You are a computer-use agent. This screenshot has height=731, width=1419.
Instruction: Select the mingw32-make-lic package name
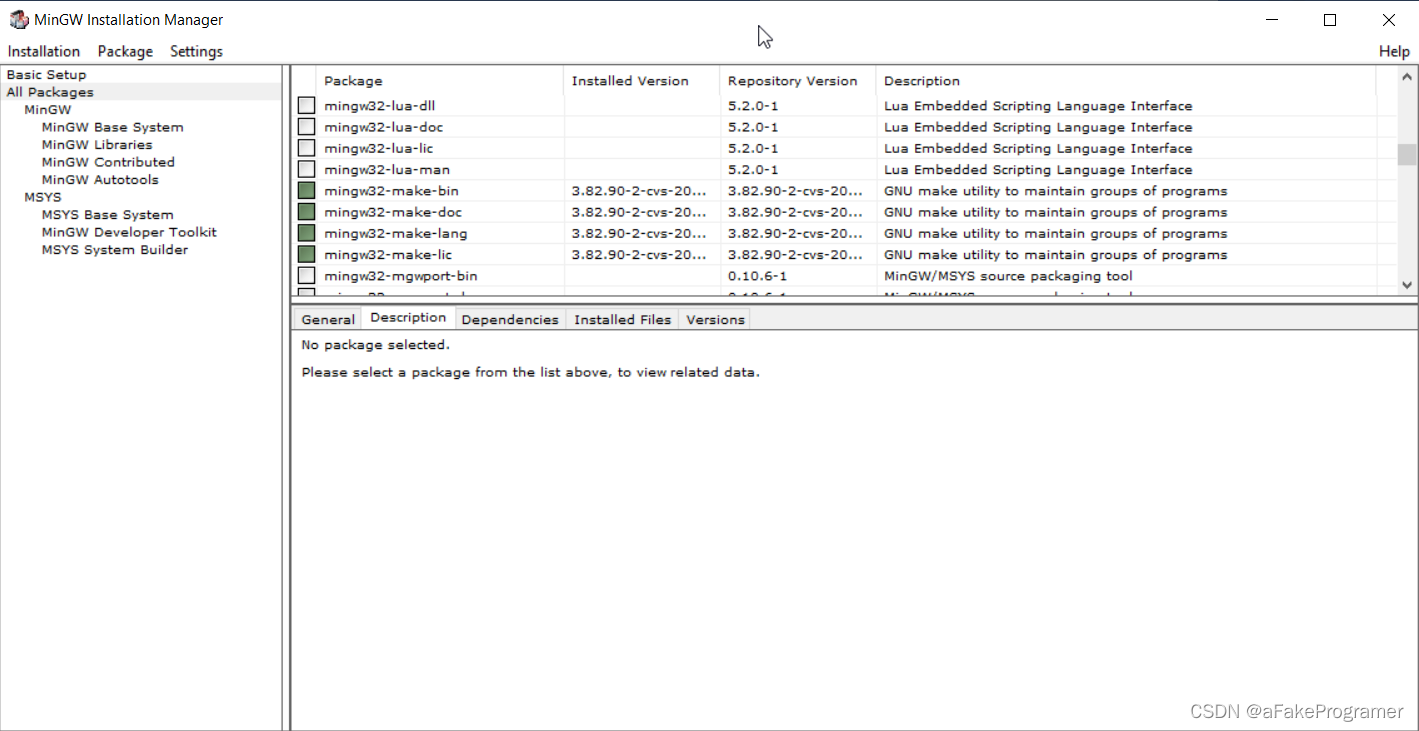[388, 255]
